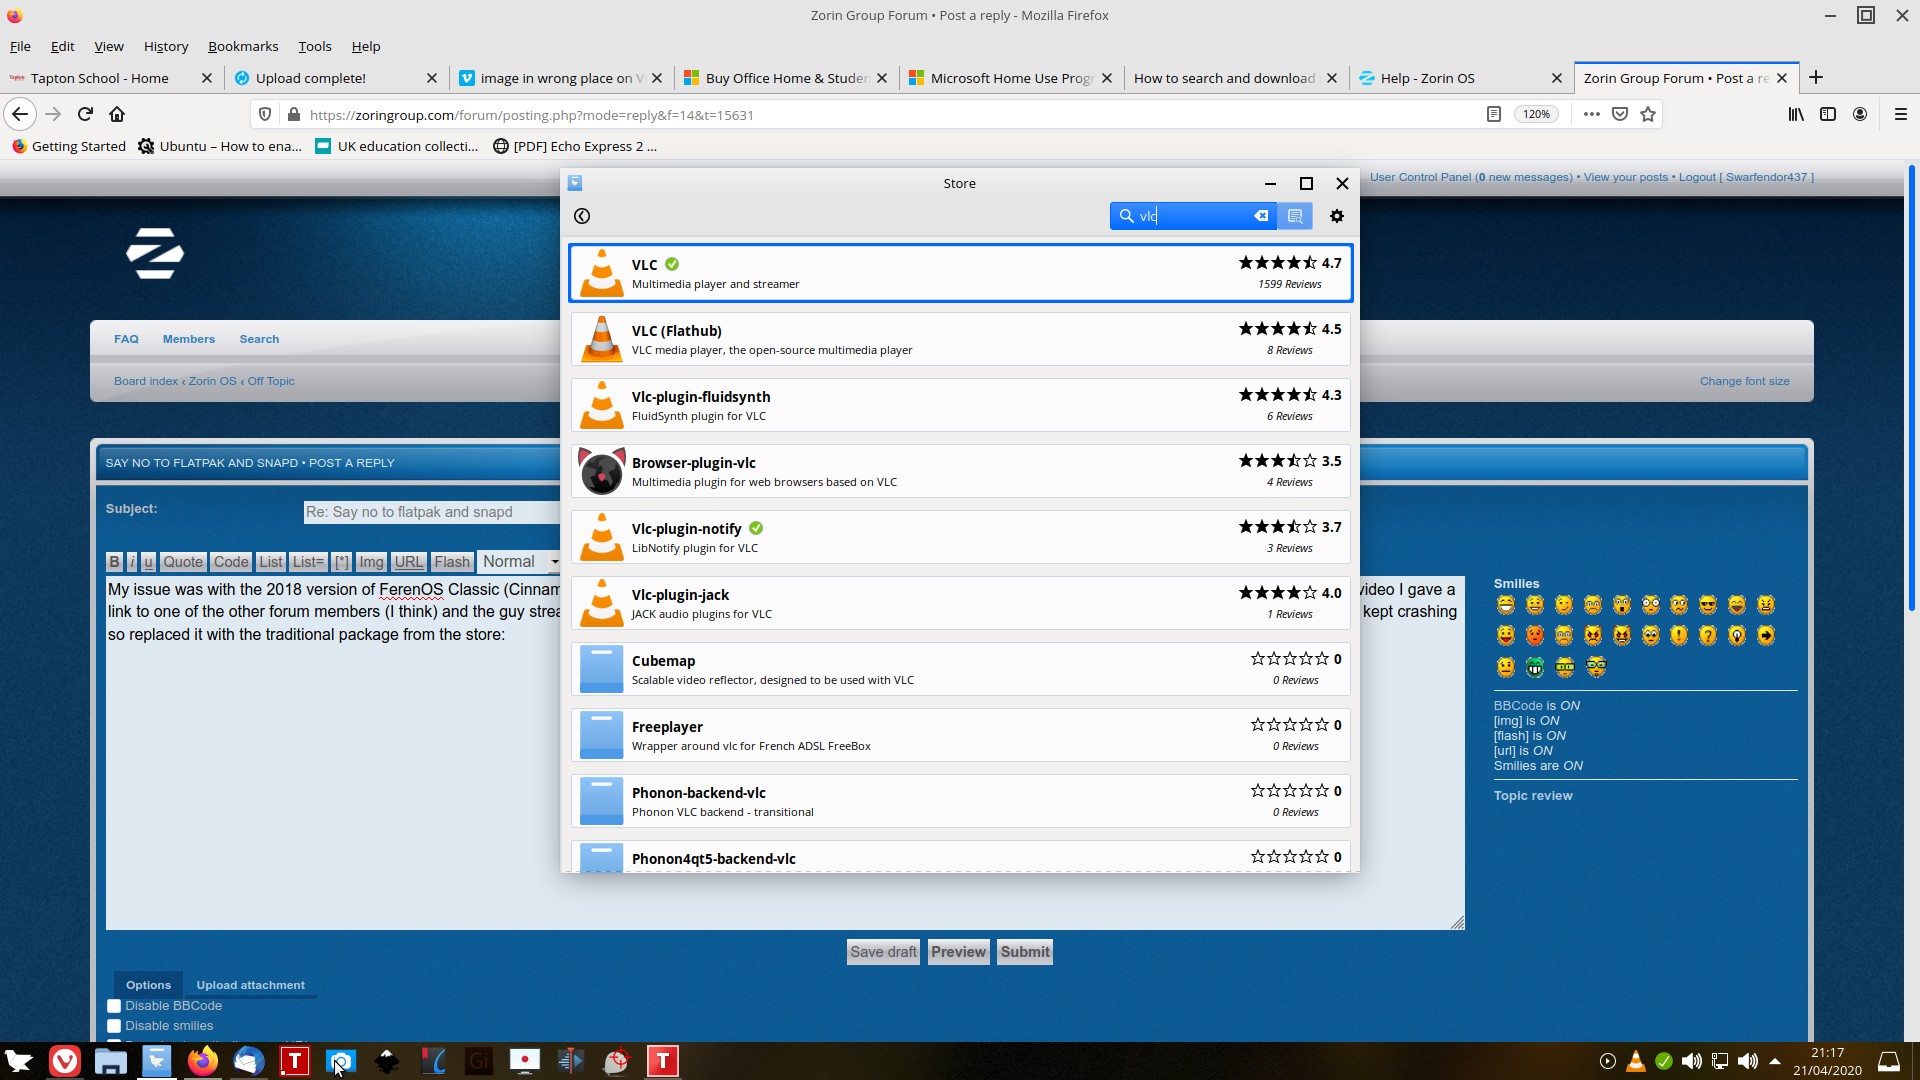Click the Store back arrow button
The height and width of the screenshot is (1080, 1920).
tap(582, 216)
